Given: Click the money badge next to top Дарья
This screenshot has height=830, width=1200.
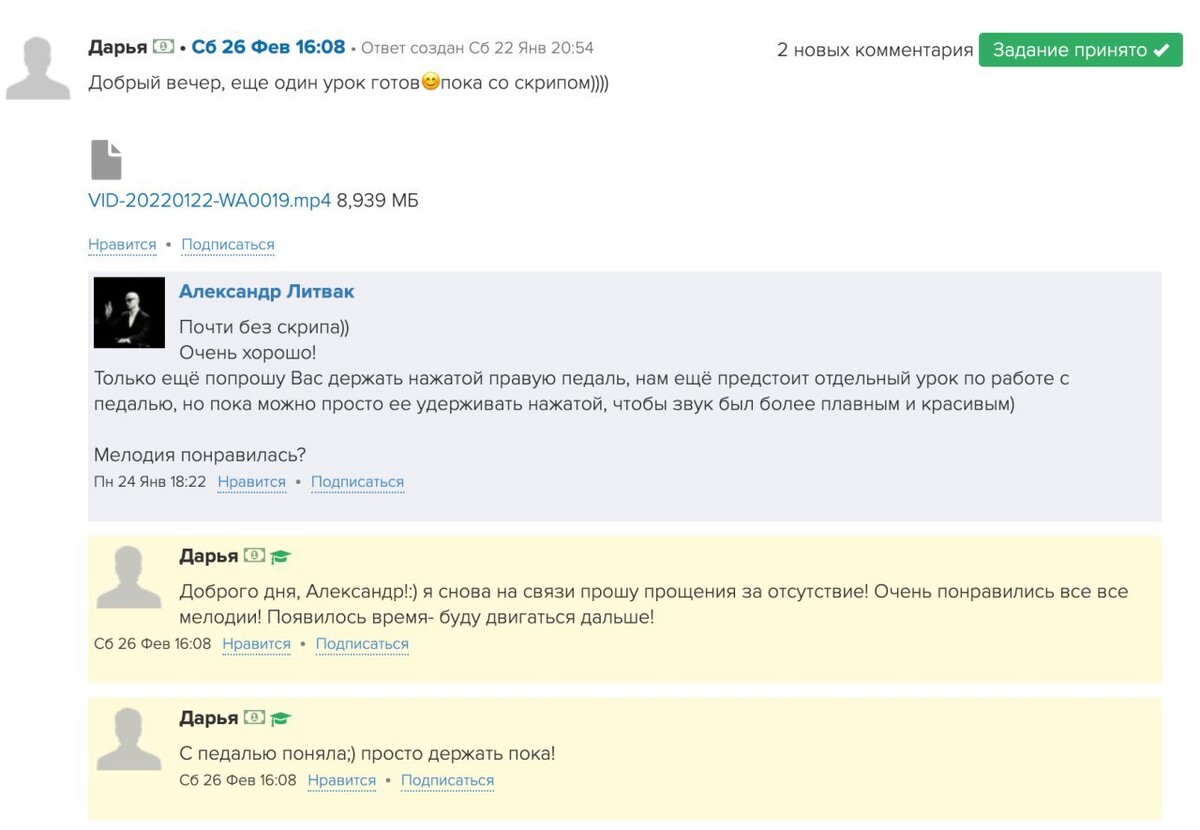Looking at the screenshot, I should (163, 47).
